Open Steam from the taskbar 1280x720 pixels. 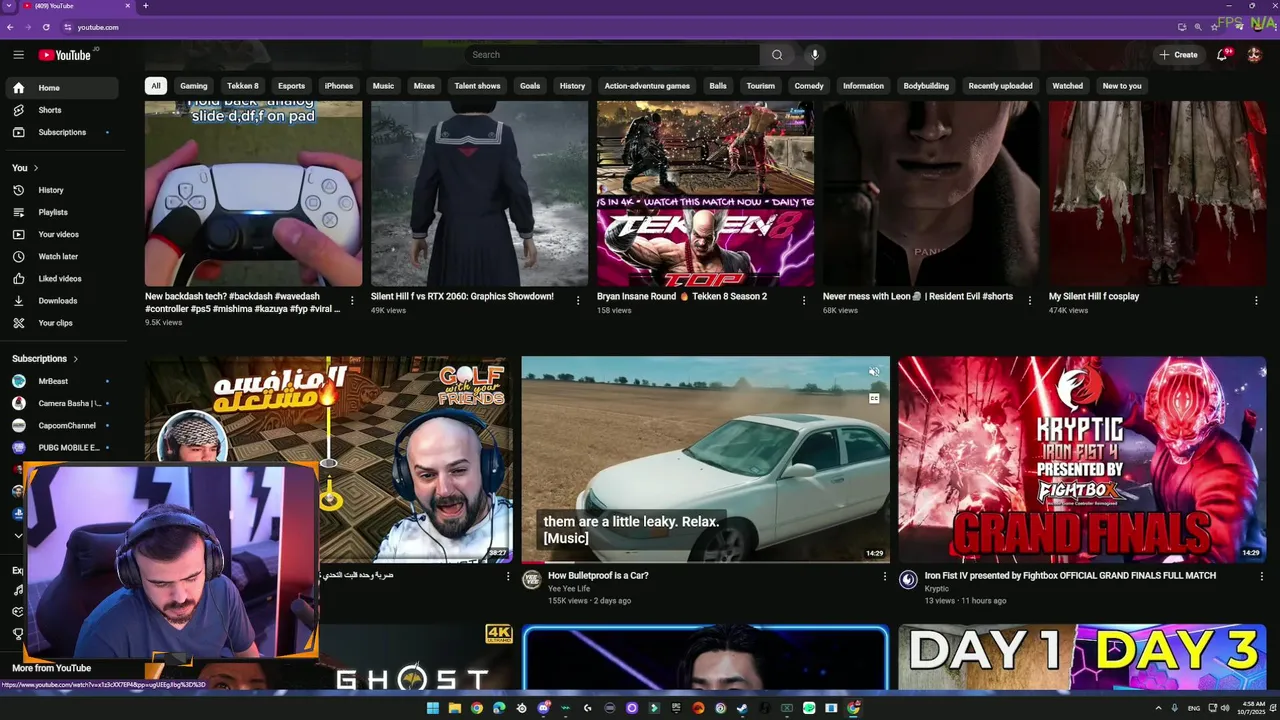[x=742, y=708]
